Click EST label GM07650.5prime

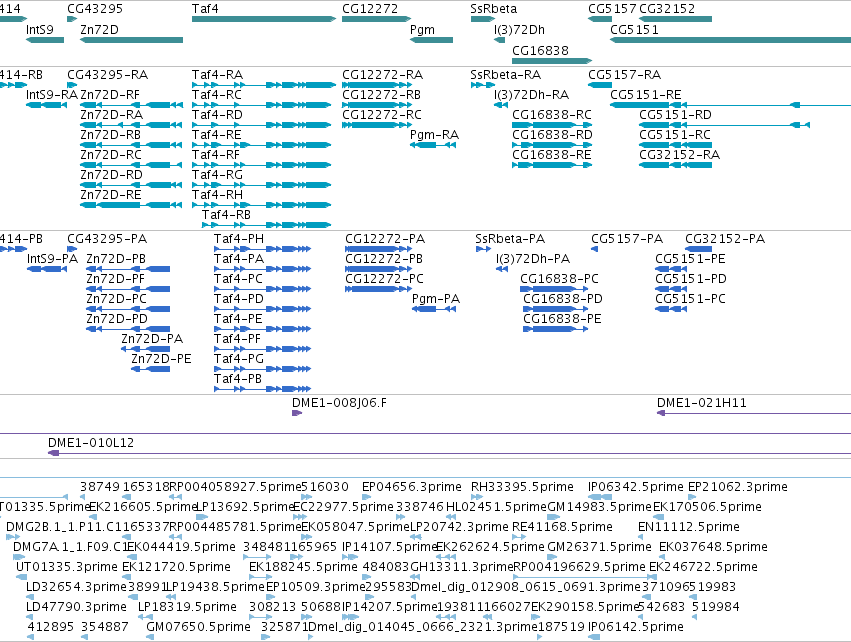(198, 627)
